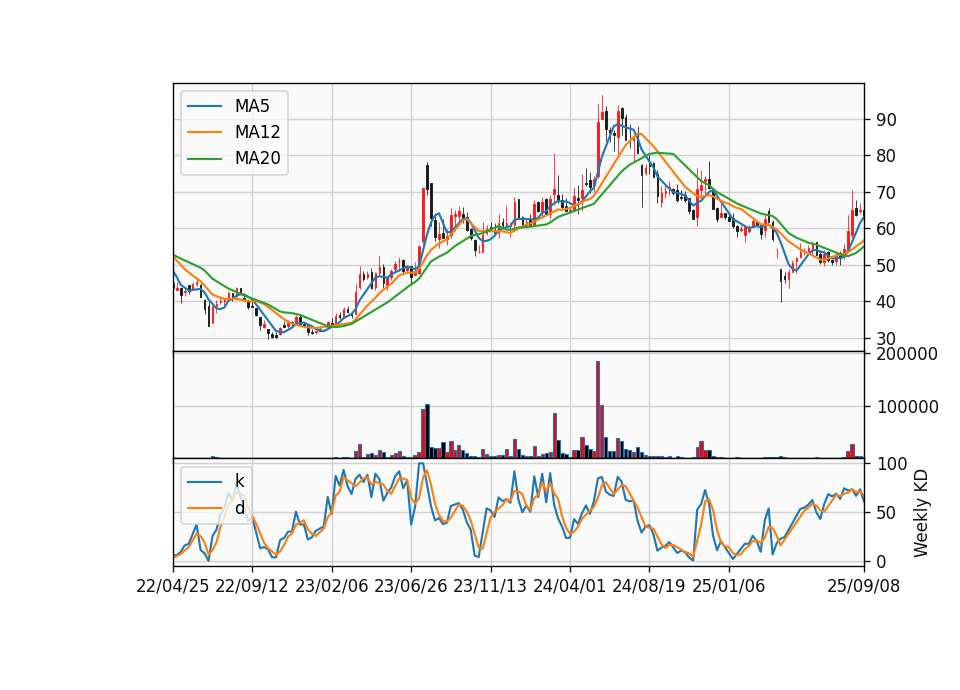960x690 pixels.
Task: Click the MA20 legend label
Action: (x=257, y=158)
